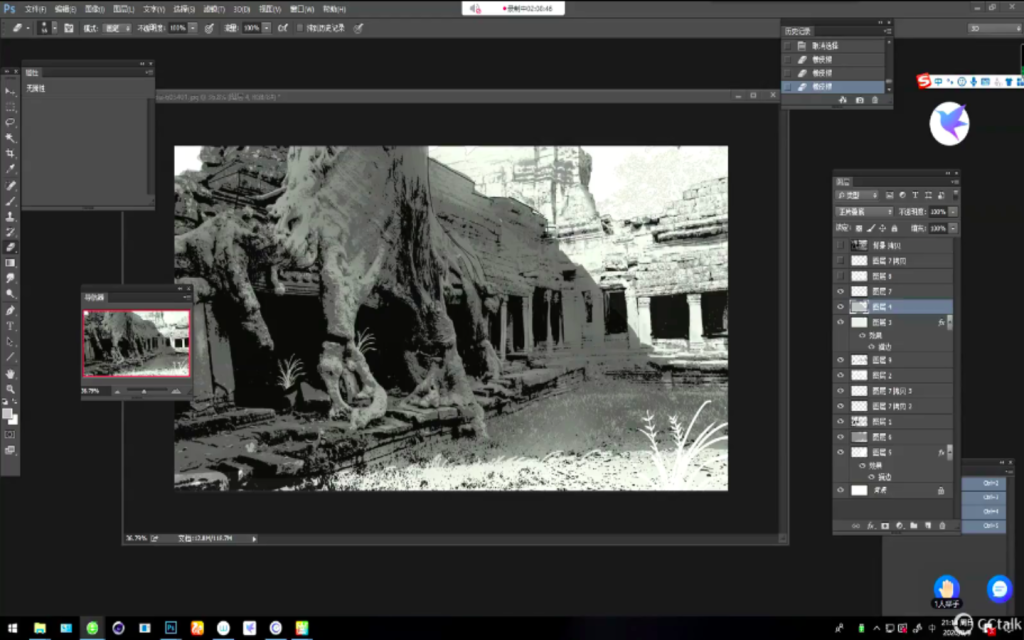Open the layer opacity dropdown arrow
Image resolution: width=1024 pixels, height=640 pixels.
[x=953, y=212]
